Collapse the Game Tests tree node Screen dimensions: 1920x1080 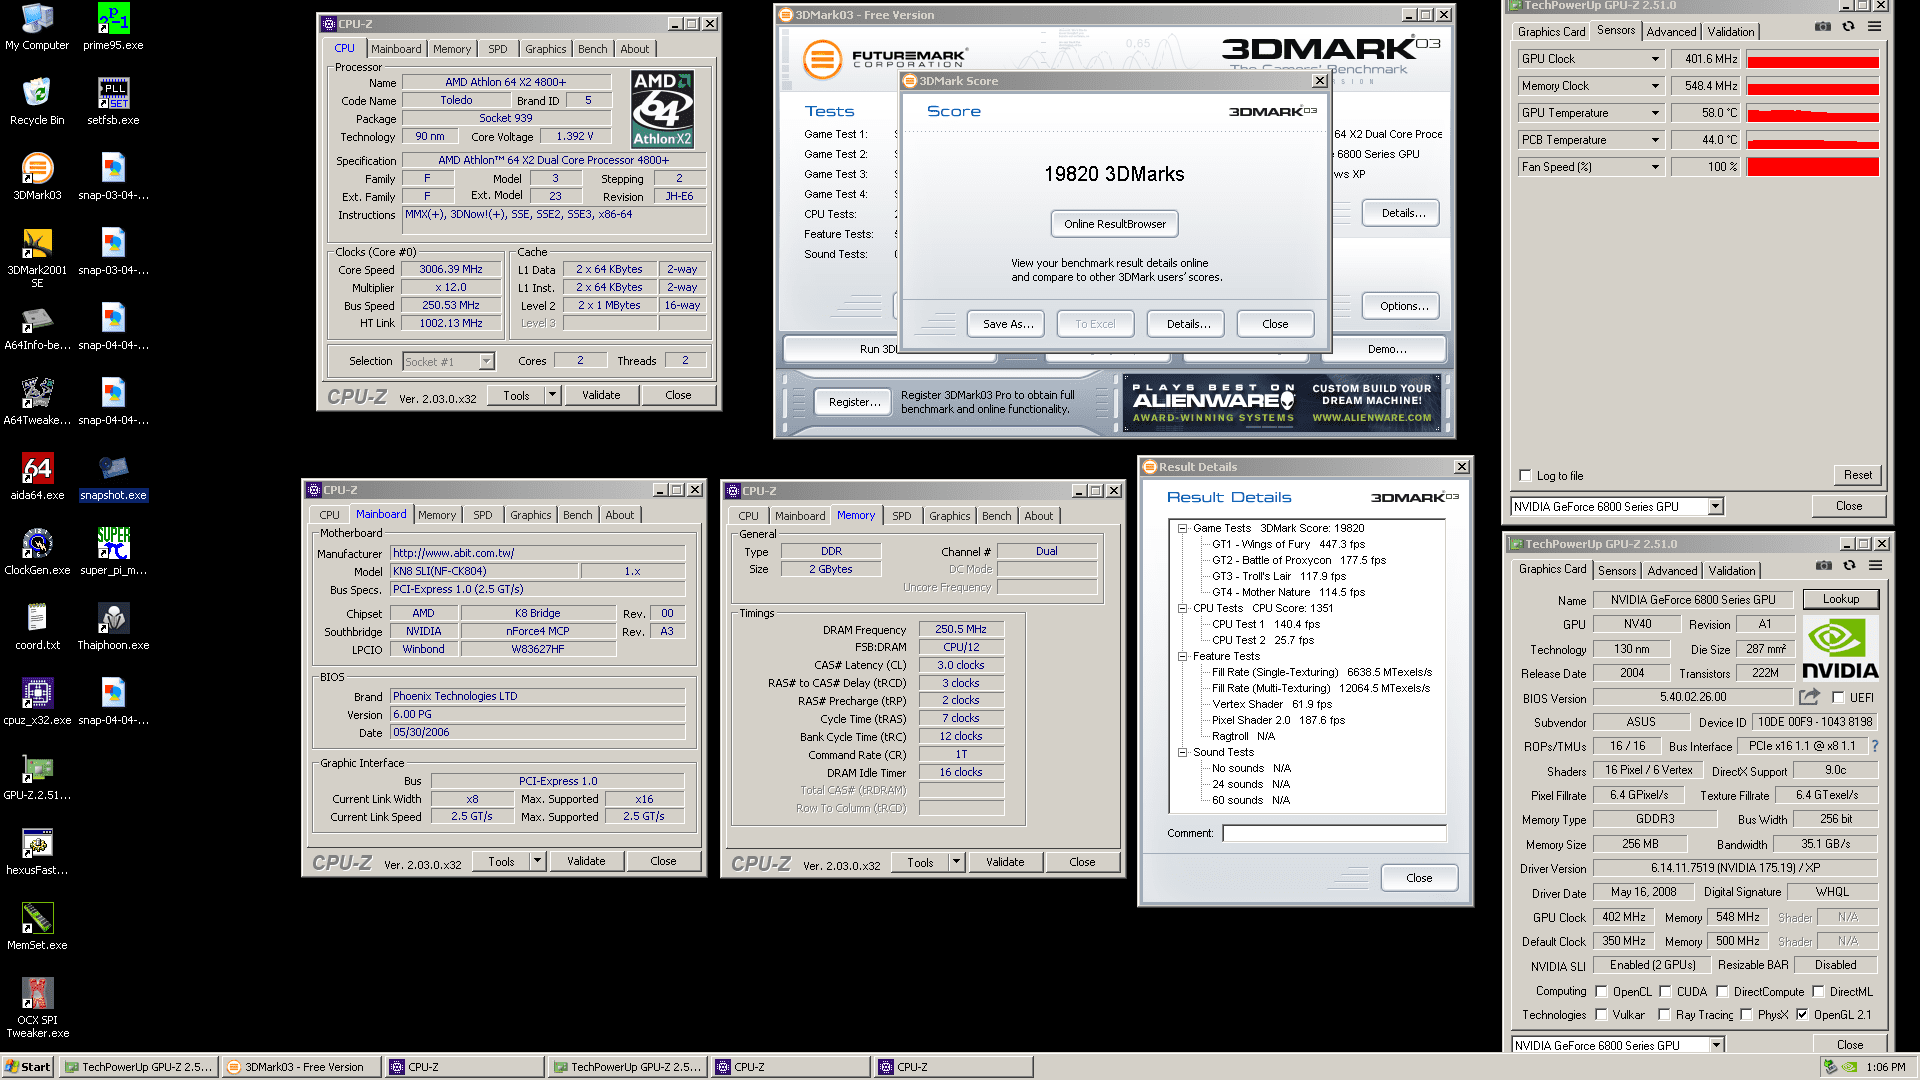(x=1182, y=528)
